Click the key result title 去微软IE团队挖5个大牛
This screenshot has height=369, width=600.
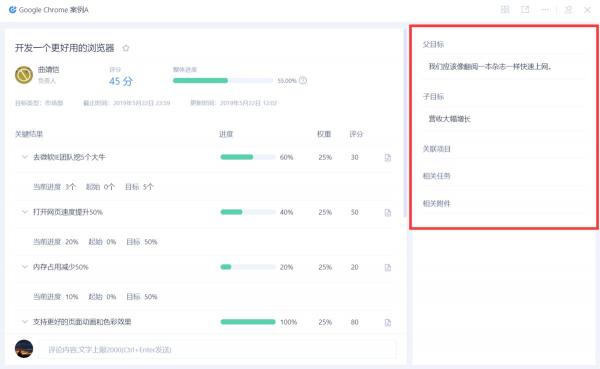click(x=69, y=157)
